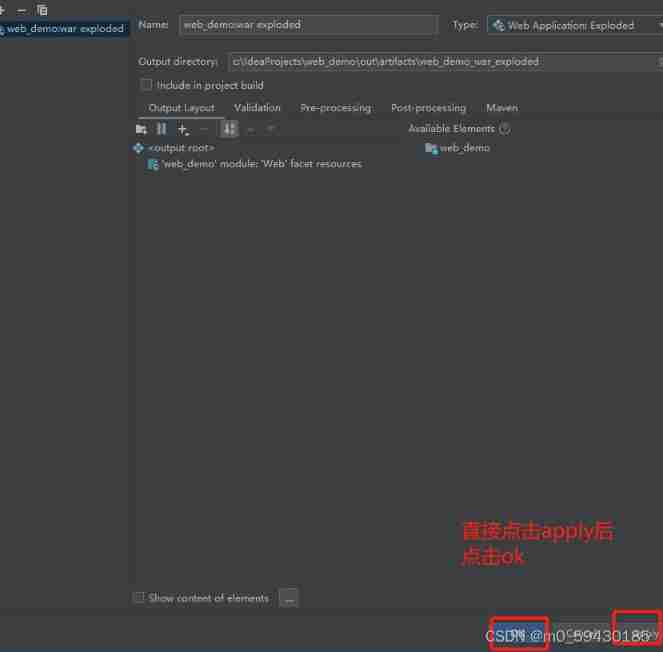
Task: Open the Type combo box Web Application: Exploded
Action: tap(574, 25)
